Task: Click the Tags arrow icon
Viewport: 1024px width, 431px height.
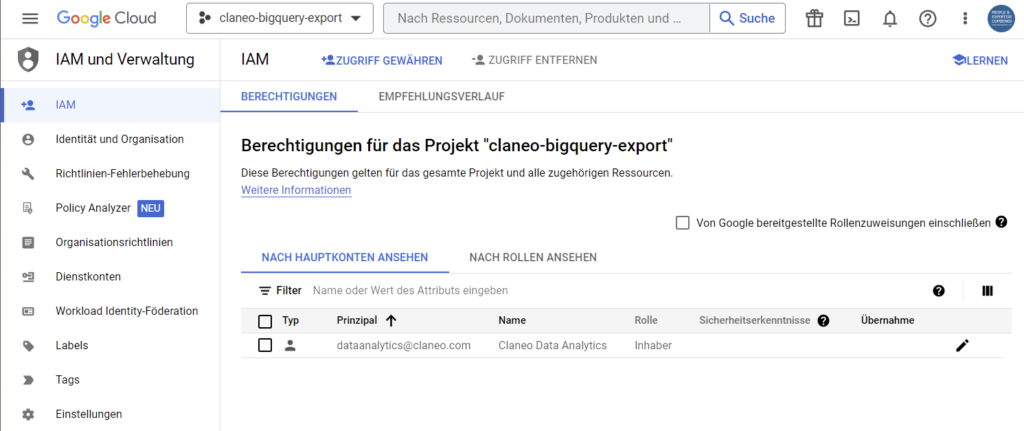Action: (28, 379)
